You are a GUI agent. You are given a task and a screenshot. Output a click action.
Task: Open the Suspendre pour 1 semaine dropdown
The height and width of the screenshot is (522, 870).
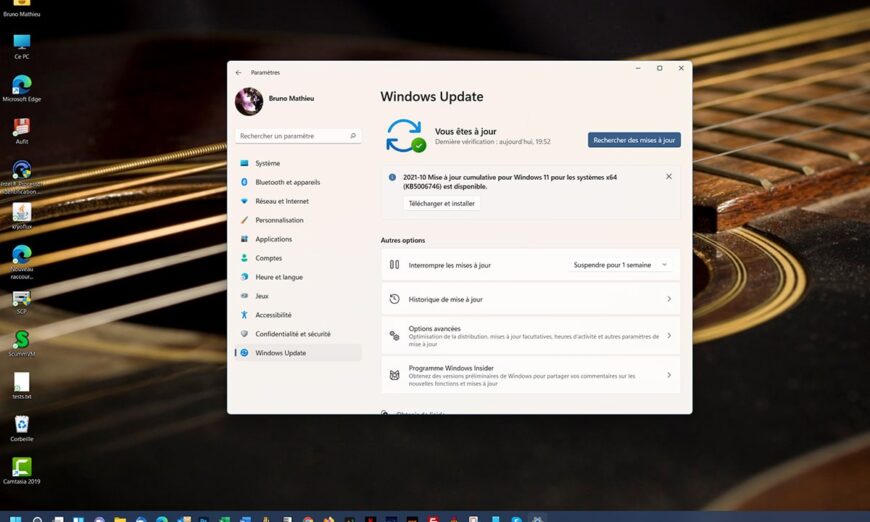[x=621, y=265]
